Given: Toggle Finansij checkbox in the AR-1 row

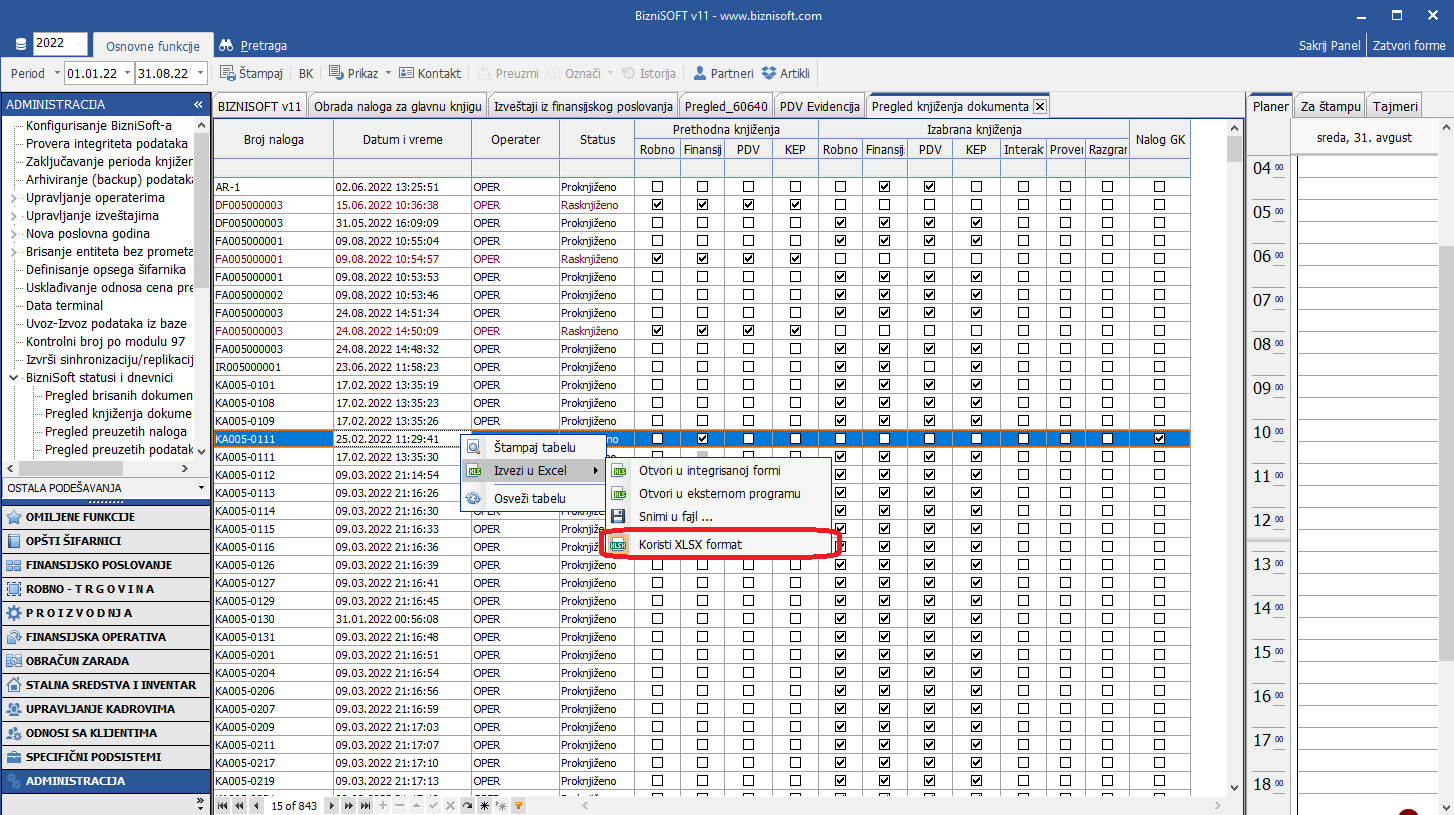Looking at the screenshot, I should pyautogui.click(x=884, y=187).
